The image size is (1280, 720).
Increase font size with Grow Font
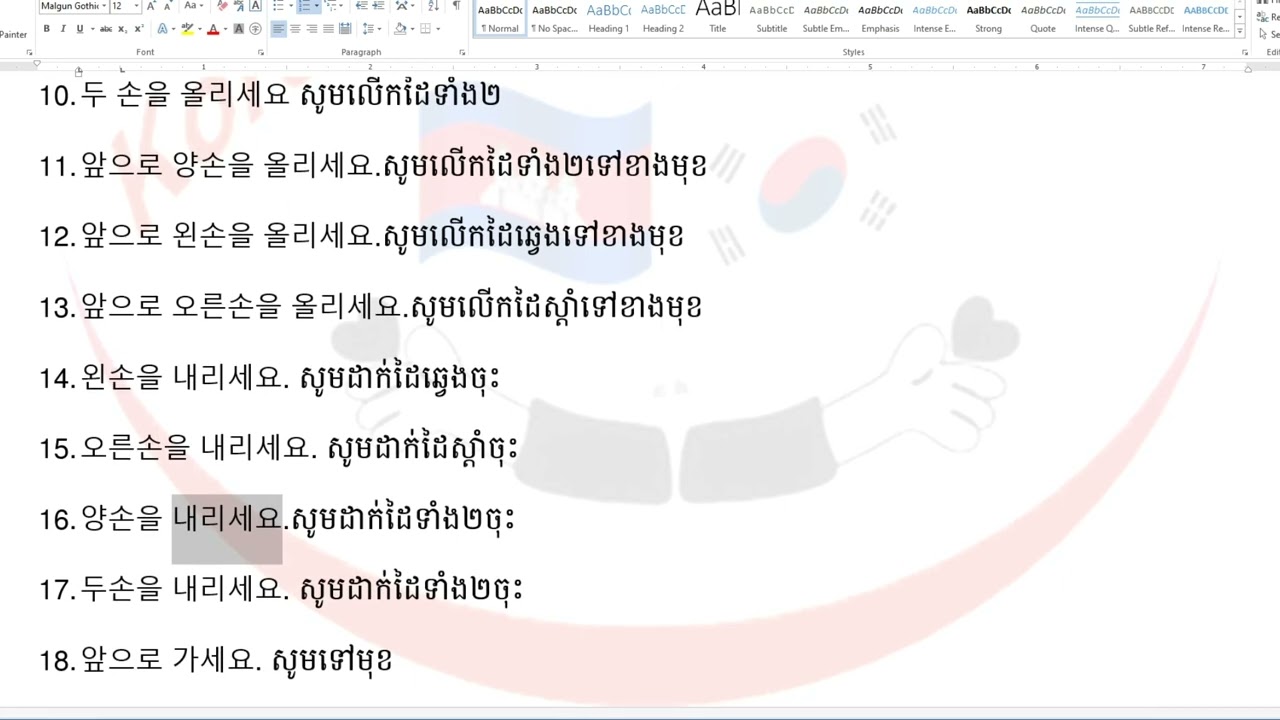click(151, 6)
